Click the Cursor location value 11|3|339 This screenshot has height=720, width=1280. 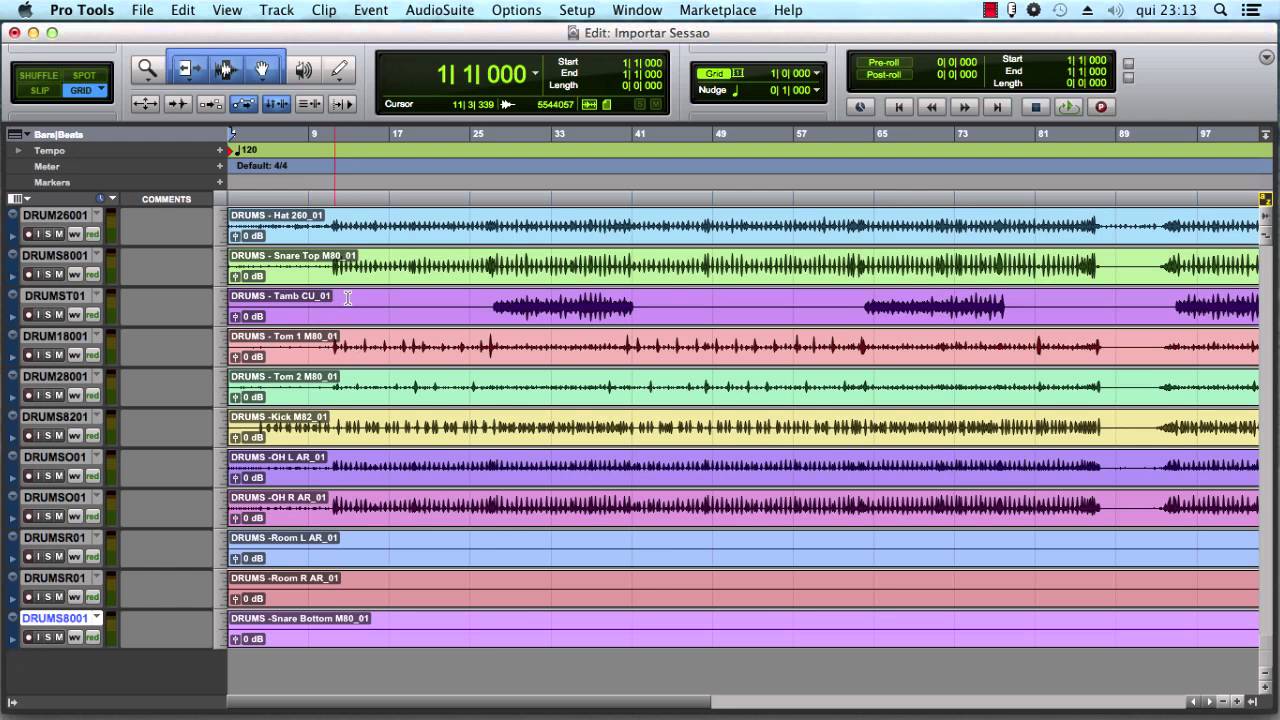coord(473,104)
